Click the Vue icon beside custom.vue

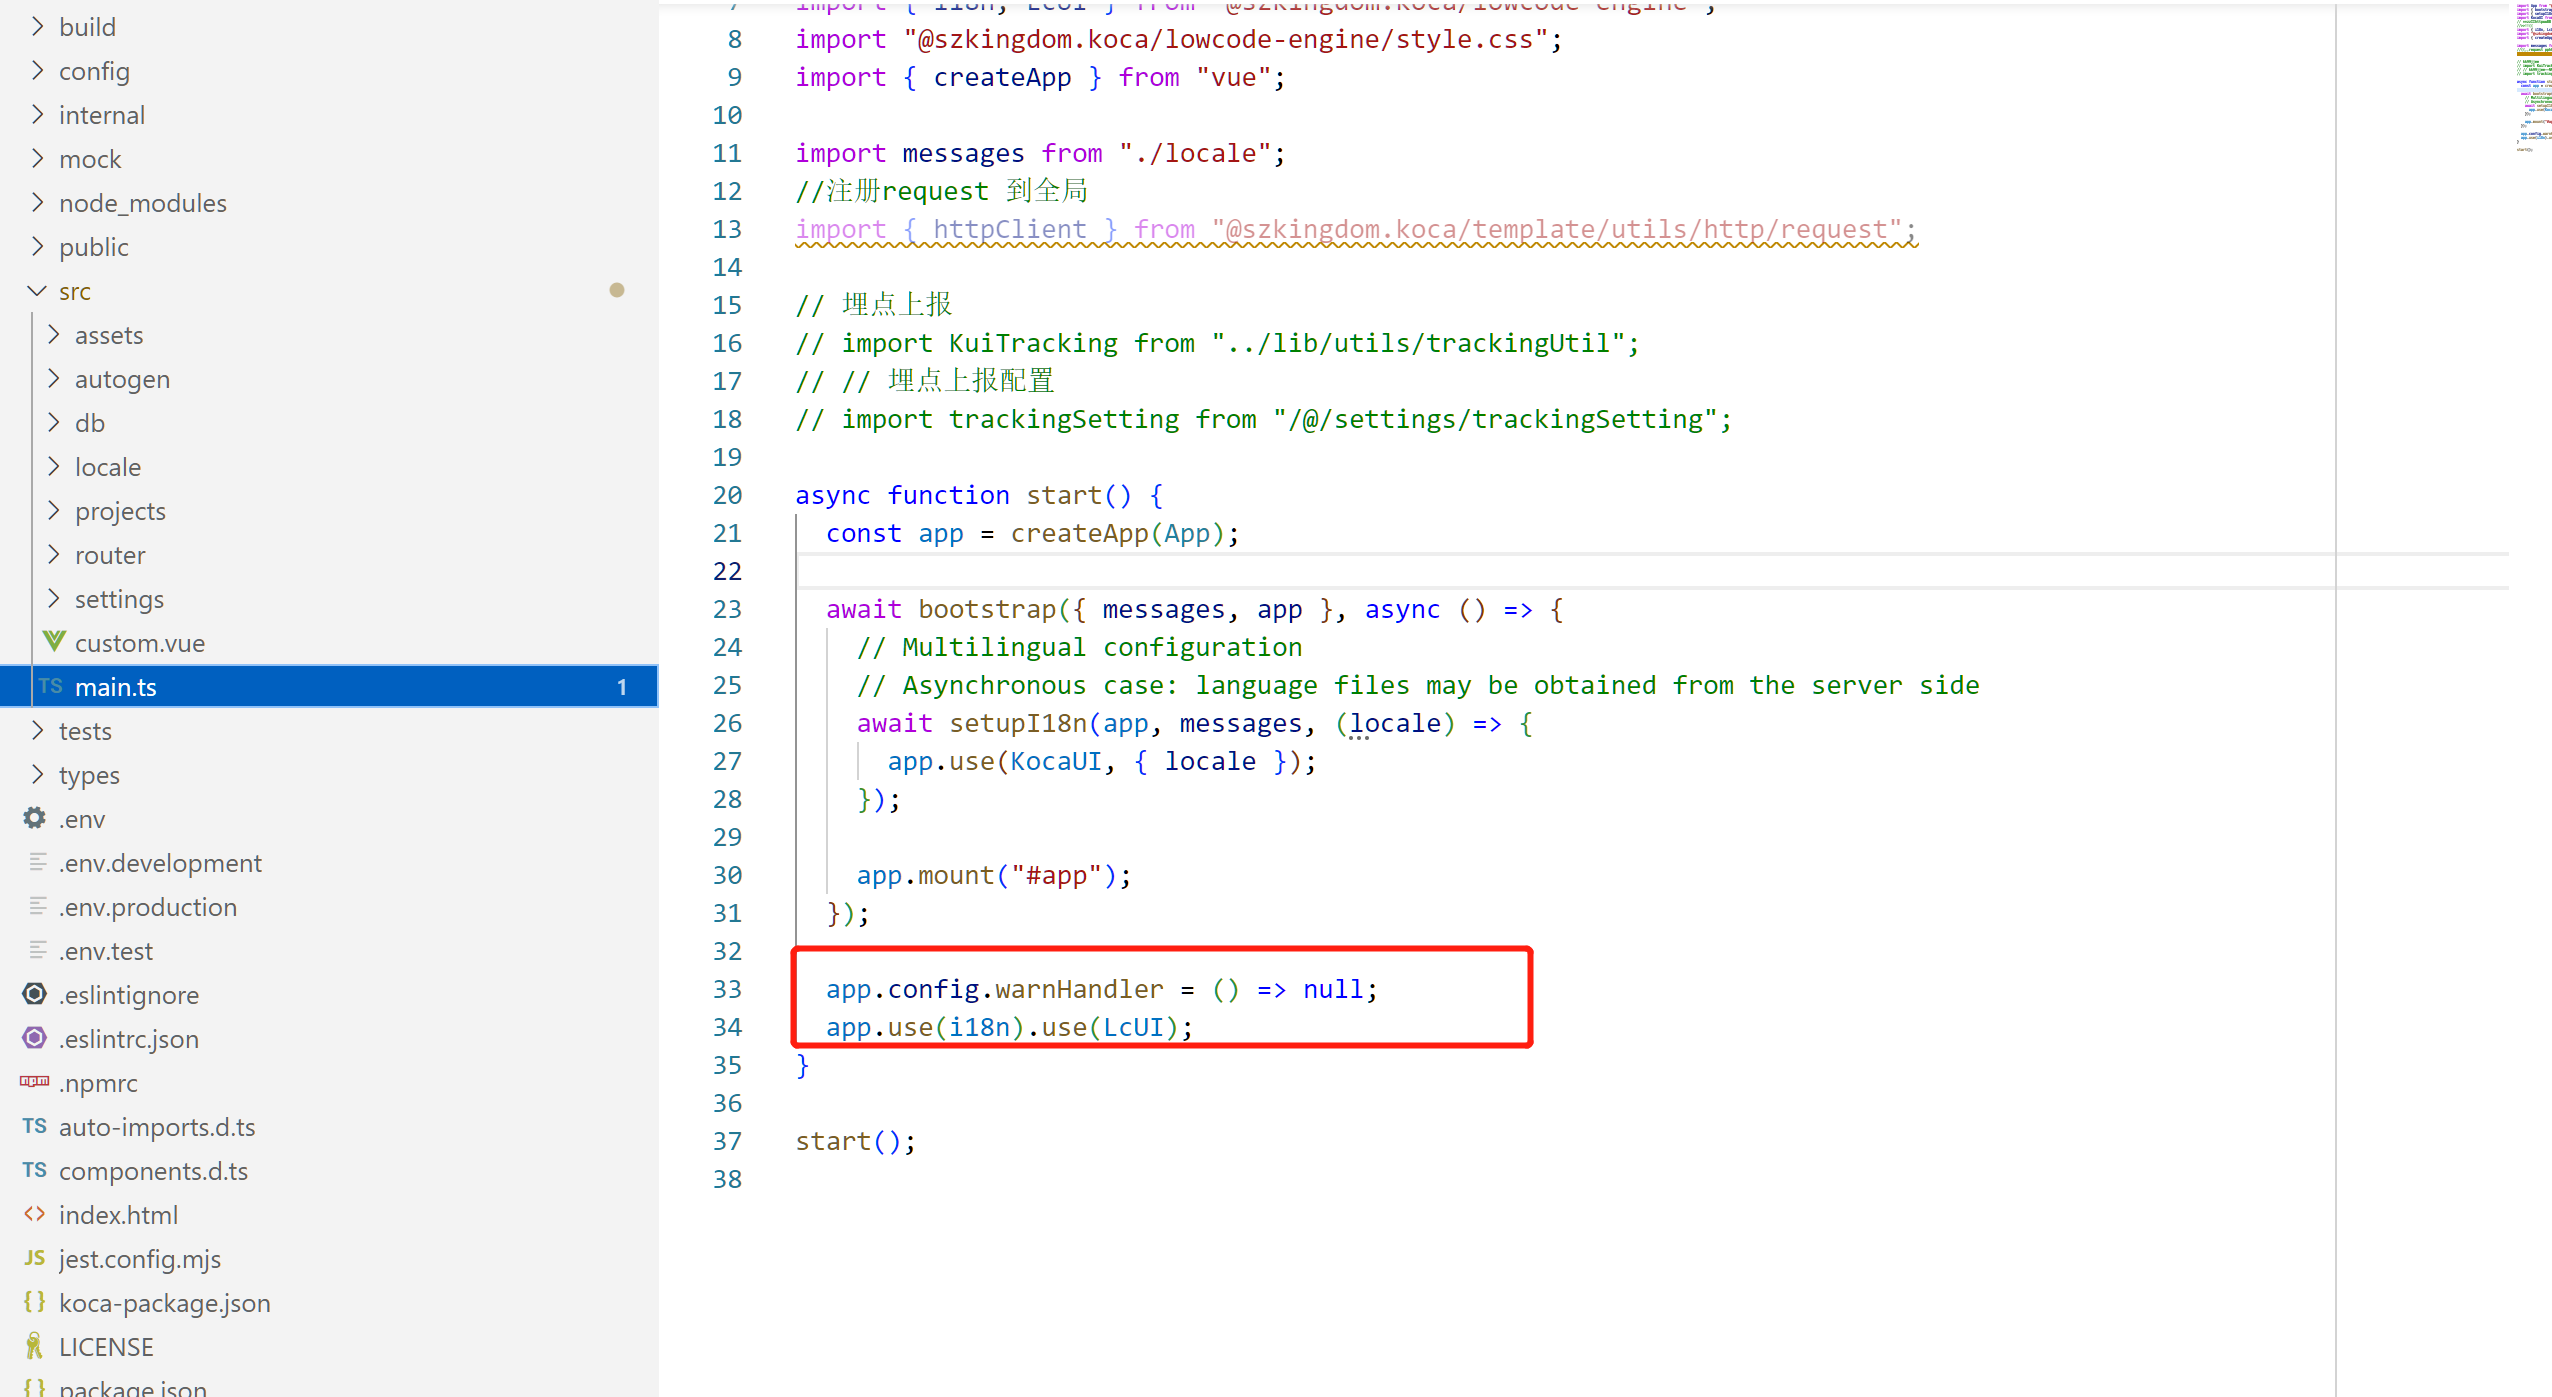[54, 642]
